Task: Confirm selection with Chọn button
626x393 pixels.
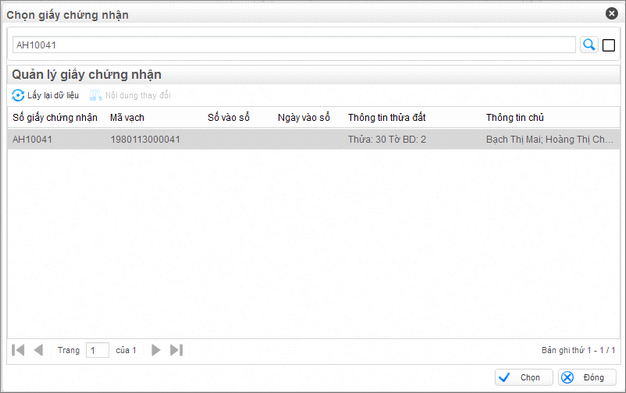Action: click(x=524, y=377)
